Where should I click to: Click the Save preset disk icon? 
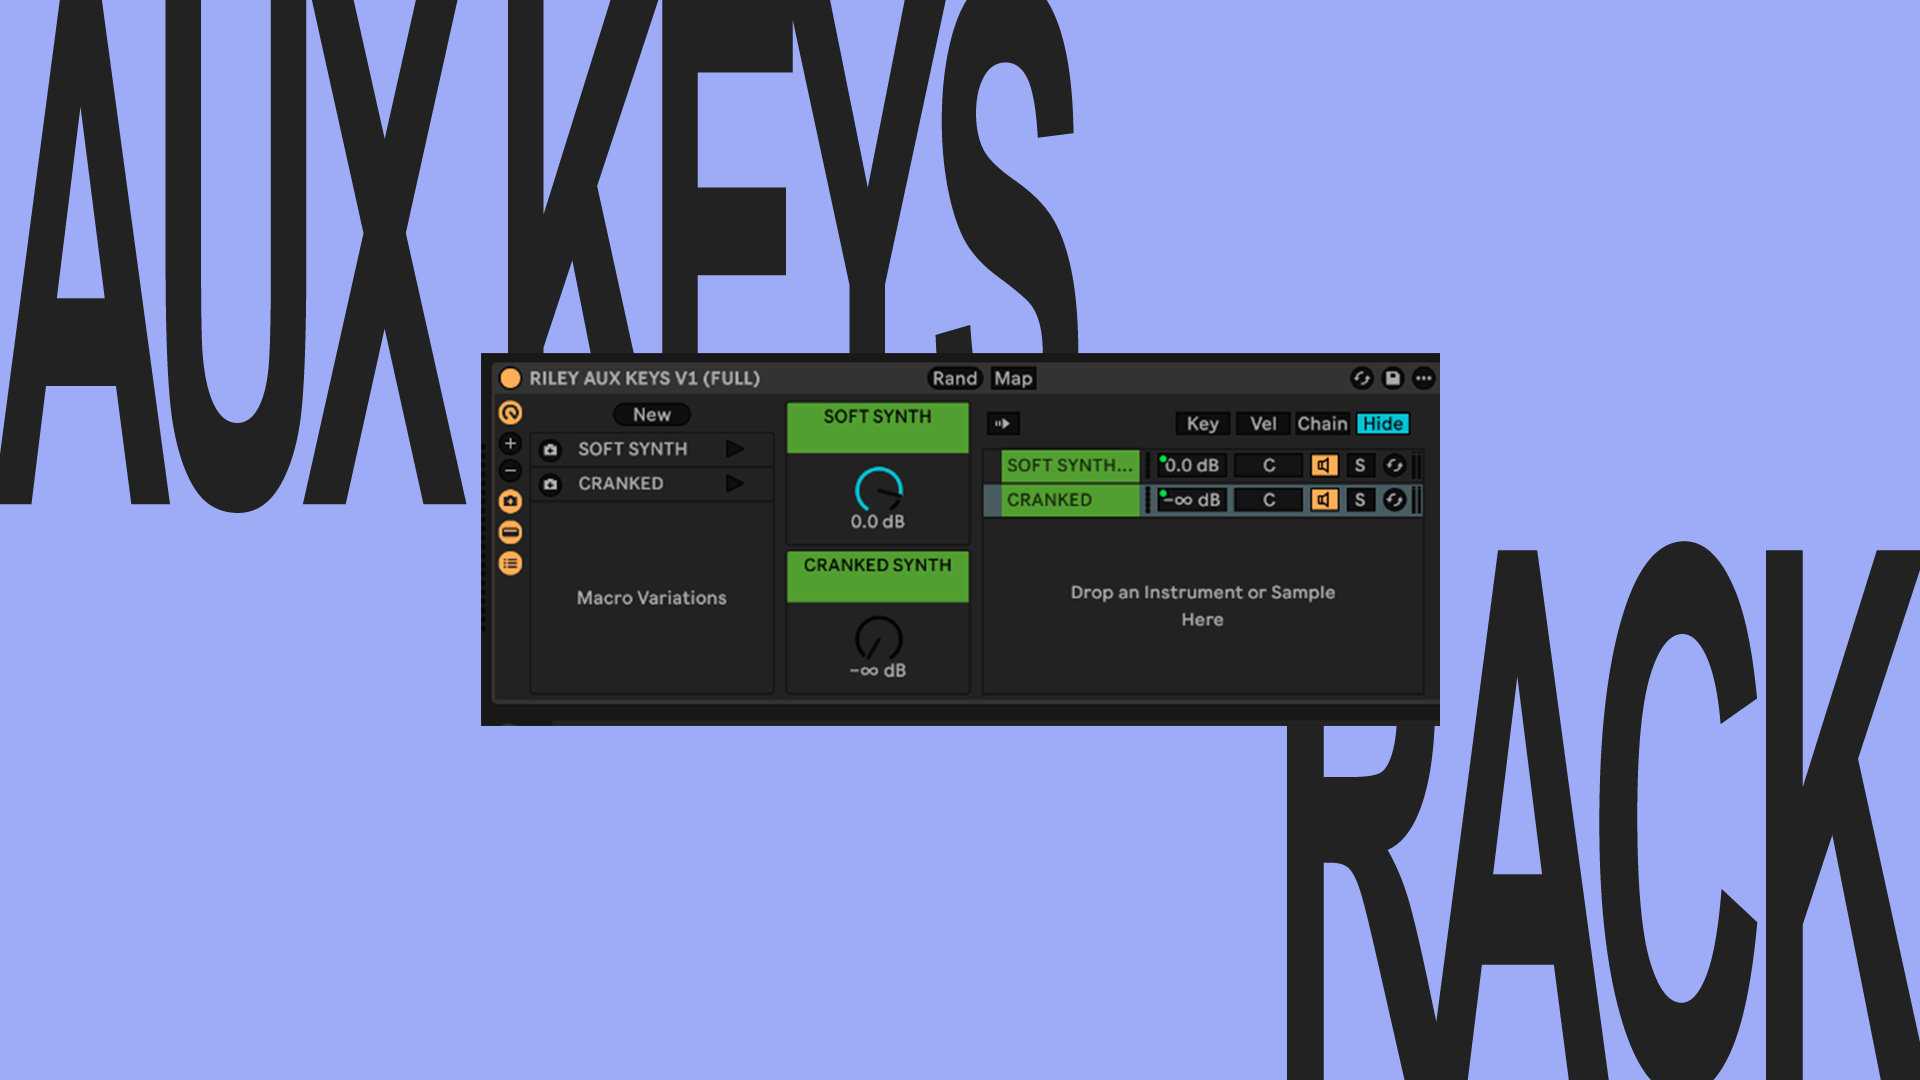tap(1392, 378)
